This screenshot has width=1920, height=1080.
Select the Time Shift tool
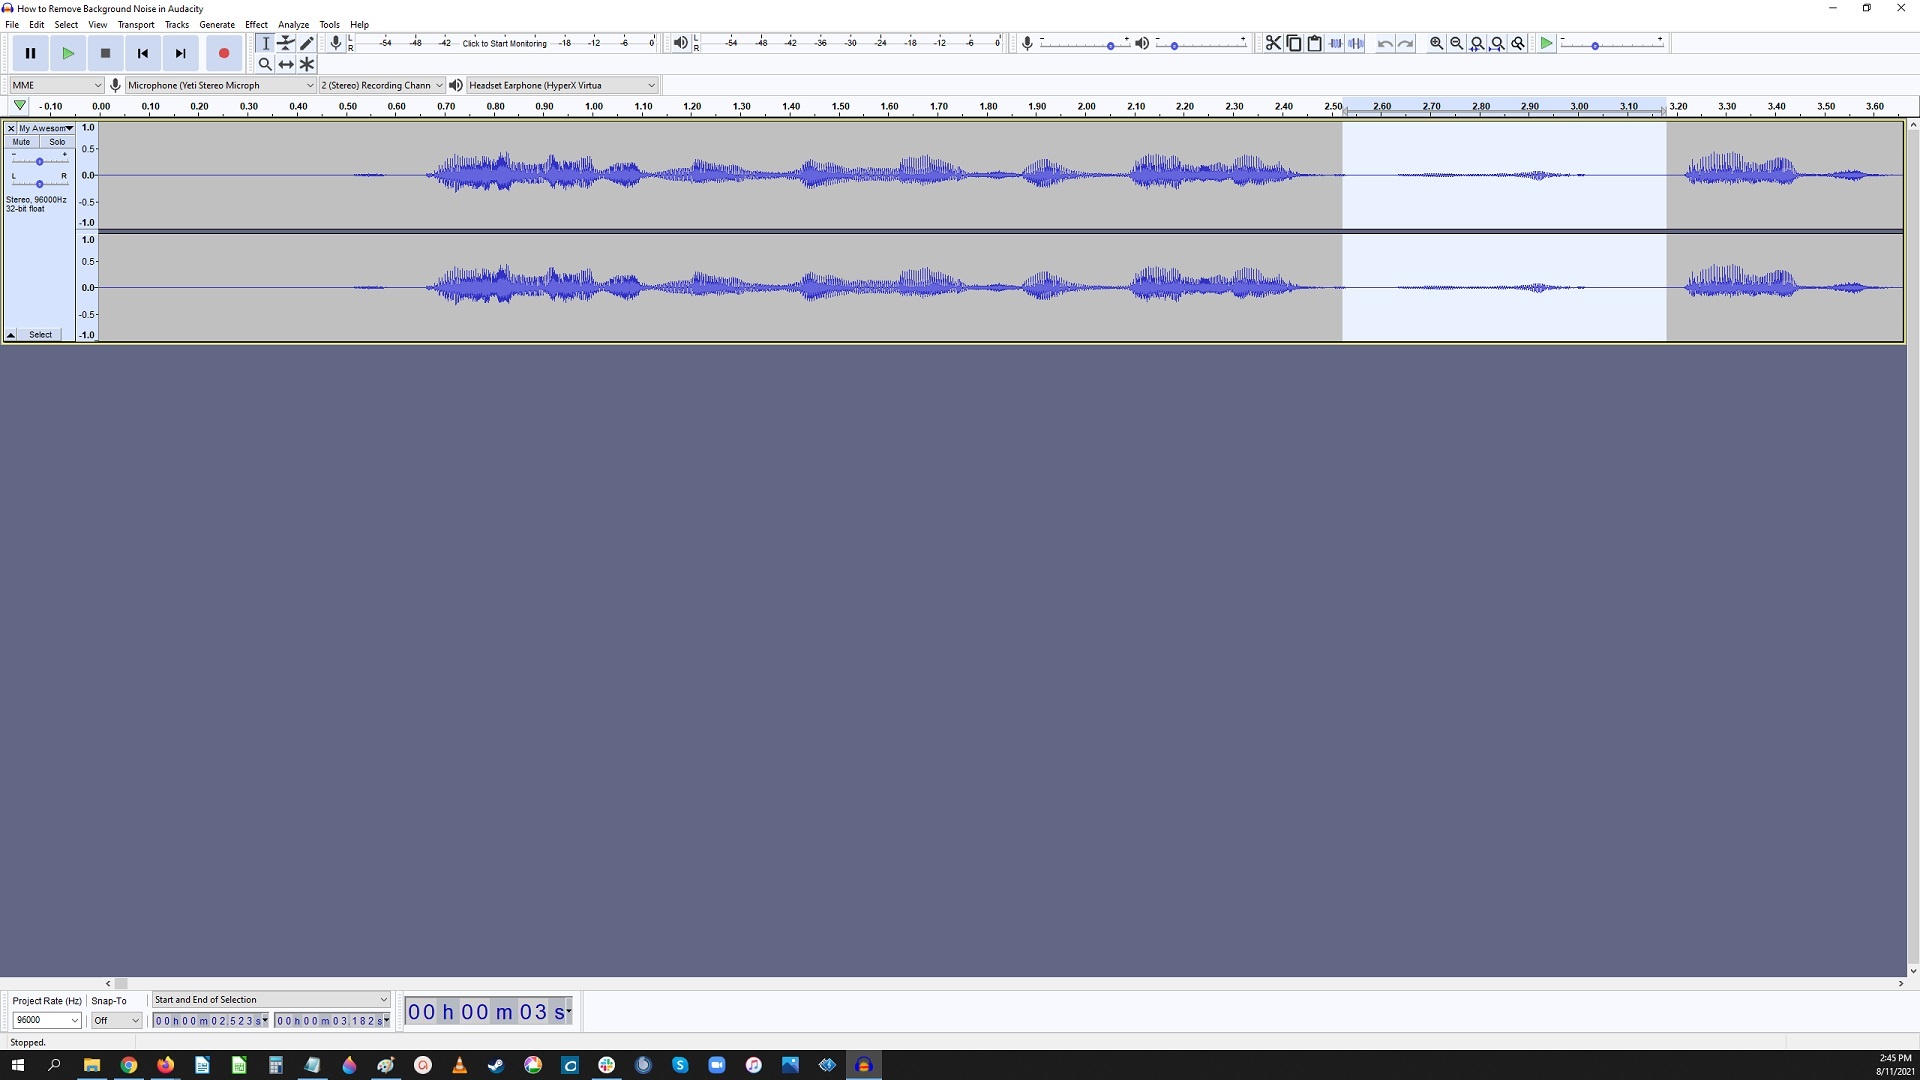tap(286, 64)
